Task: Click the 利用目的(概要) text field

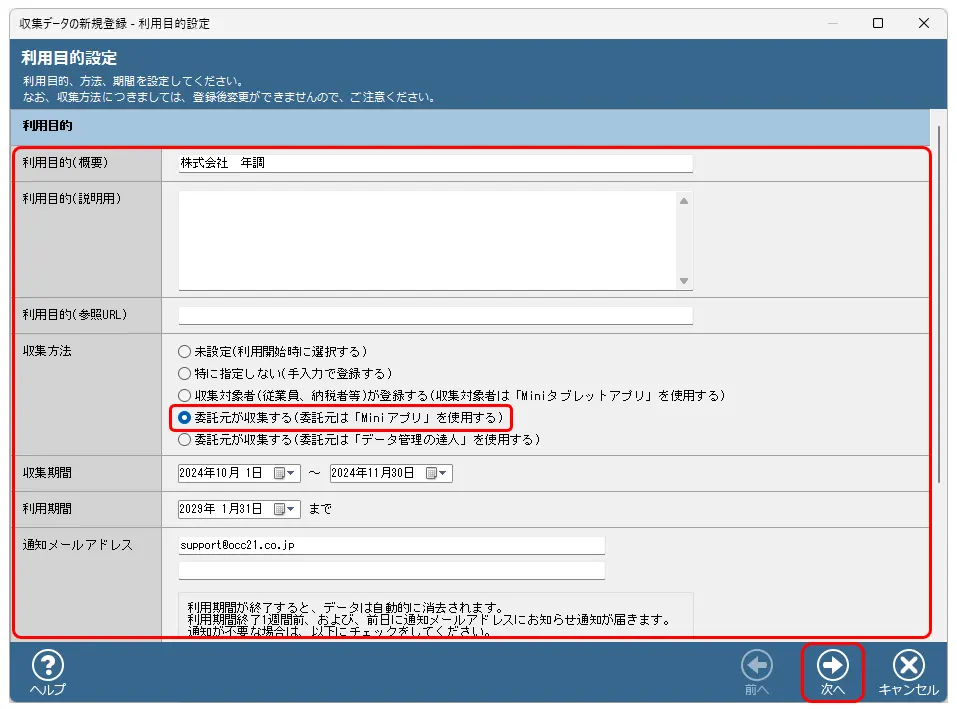Action: pyautogui.click(x=435, y=163)
